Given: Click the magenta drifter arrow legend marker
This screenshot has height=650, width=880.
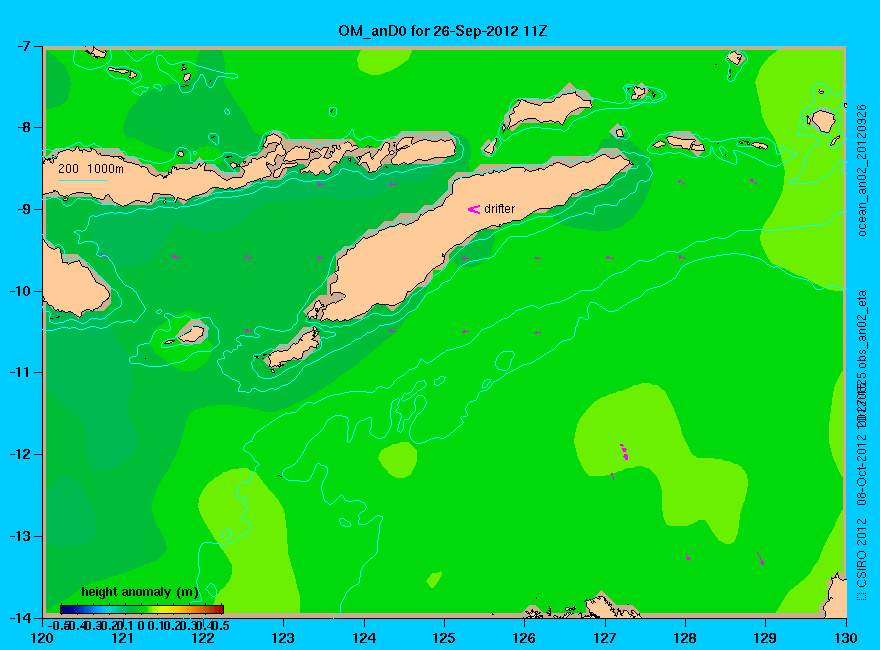Looking at the screenshot, I should coord(474,209).
